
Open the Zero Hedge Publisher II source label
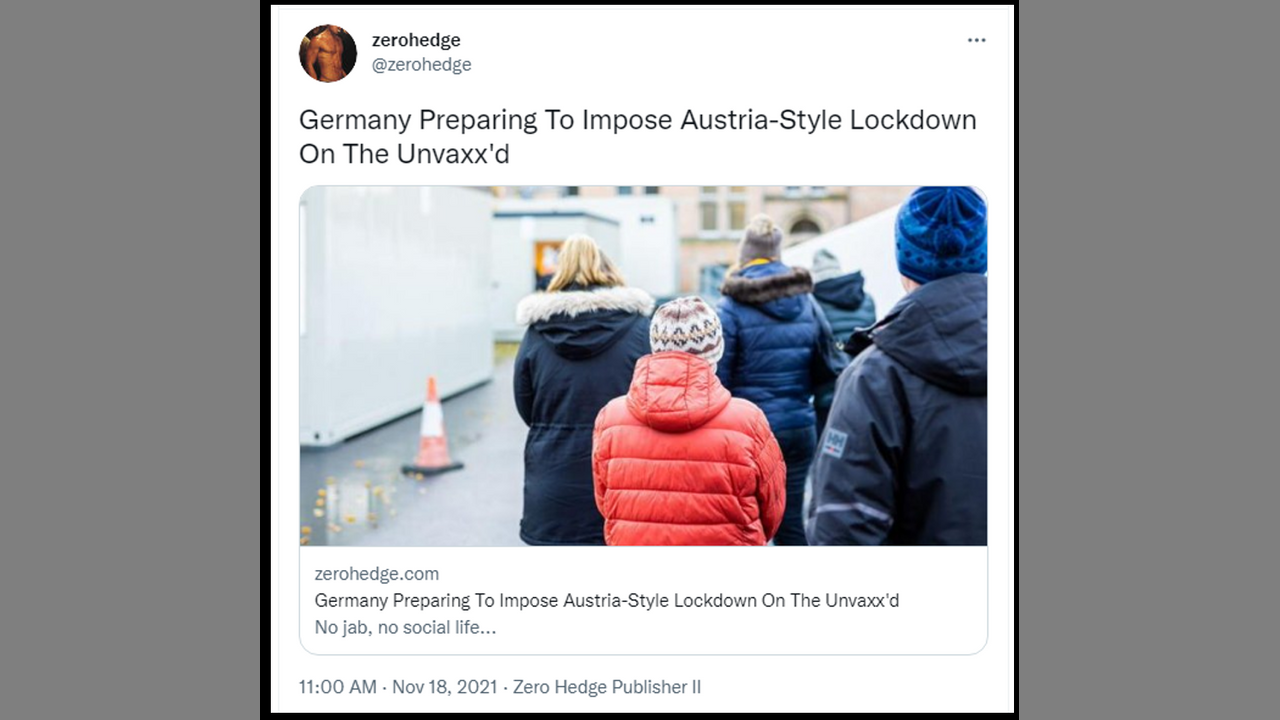click(x=607, y=687)
